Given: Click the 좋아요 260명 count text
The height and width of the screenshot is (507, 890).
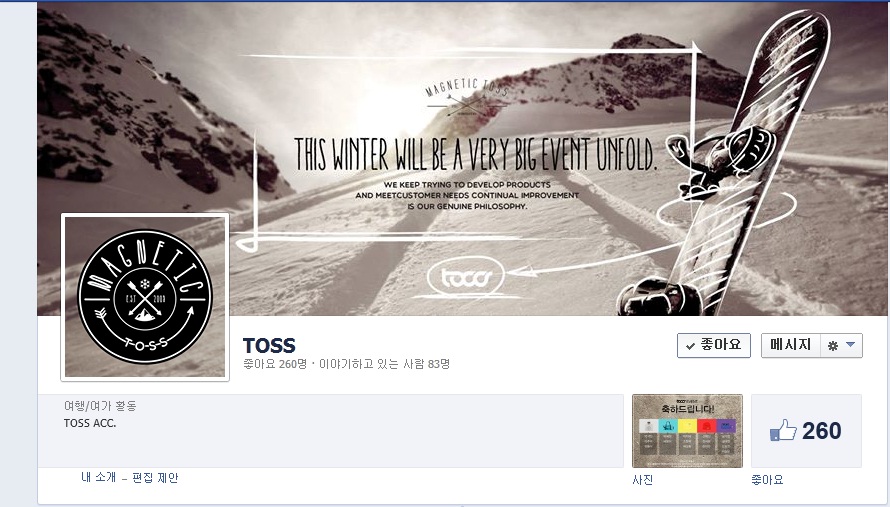Looking at the screenshot, I should (x=275, y=364).
